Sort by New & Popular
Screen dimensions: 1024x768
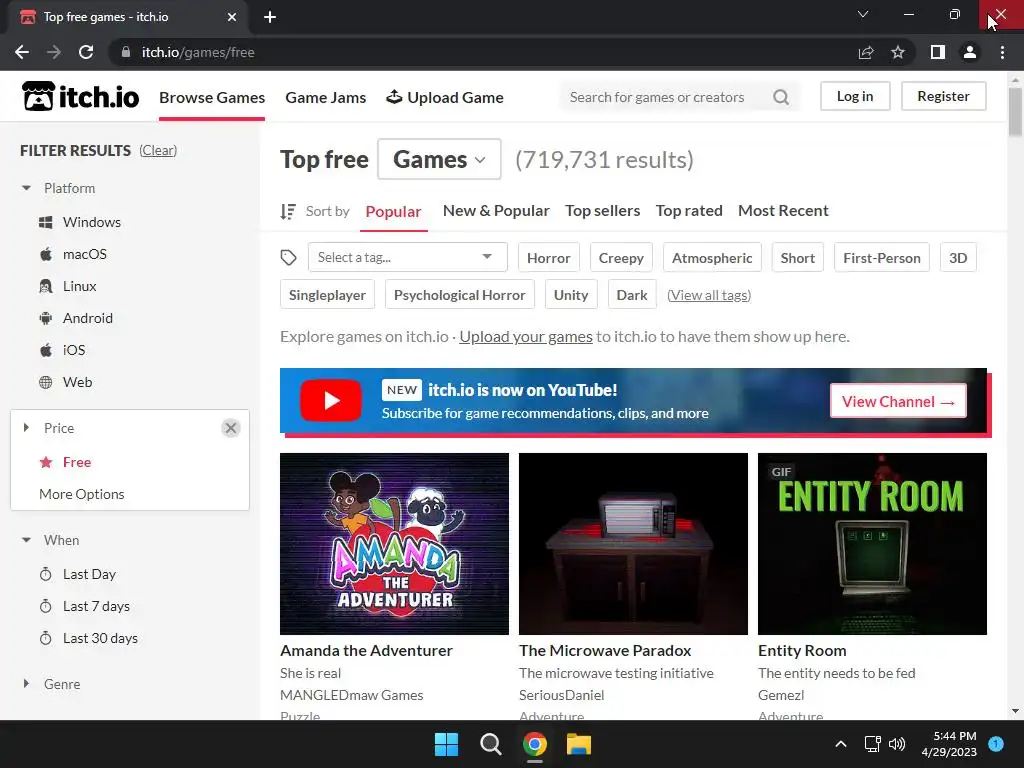pyautogui.click(x=496, y=211)
